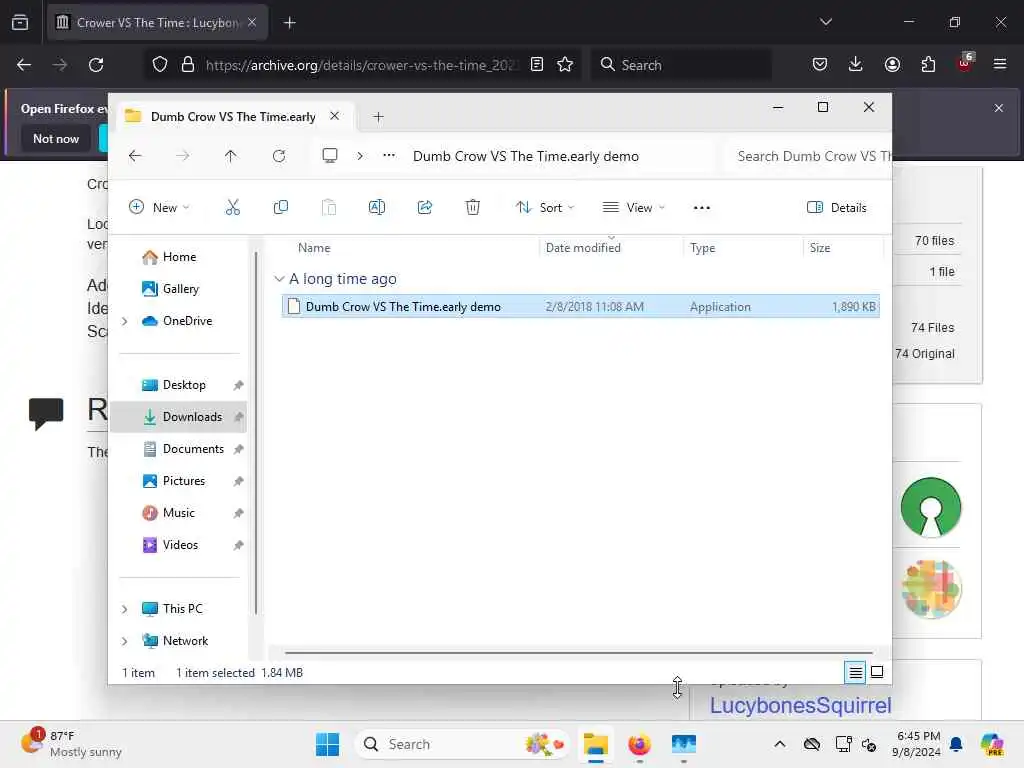This screenshot has height=768, width=1024.
Task: Go back in File Explorer
Action: 135,156
